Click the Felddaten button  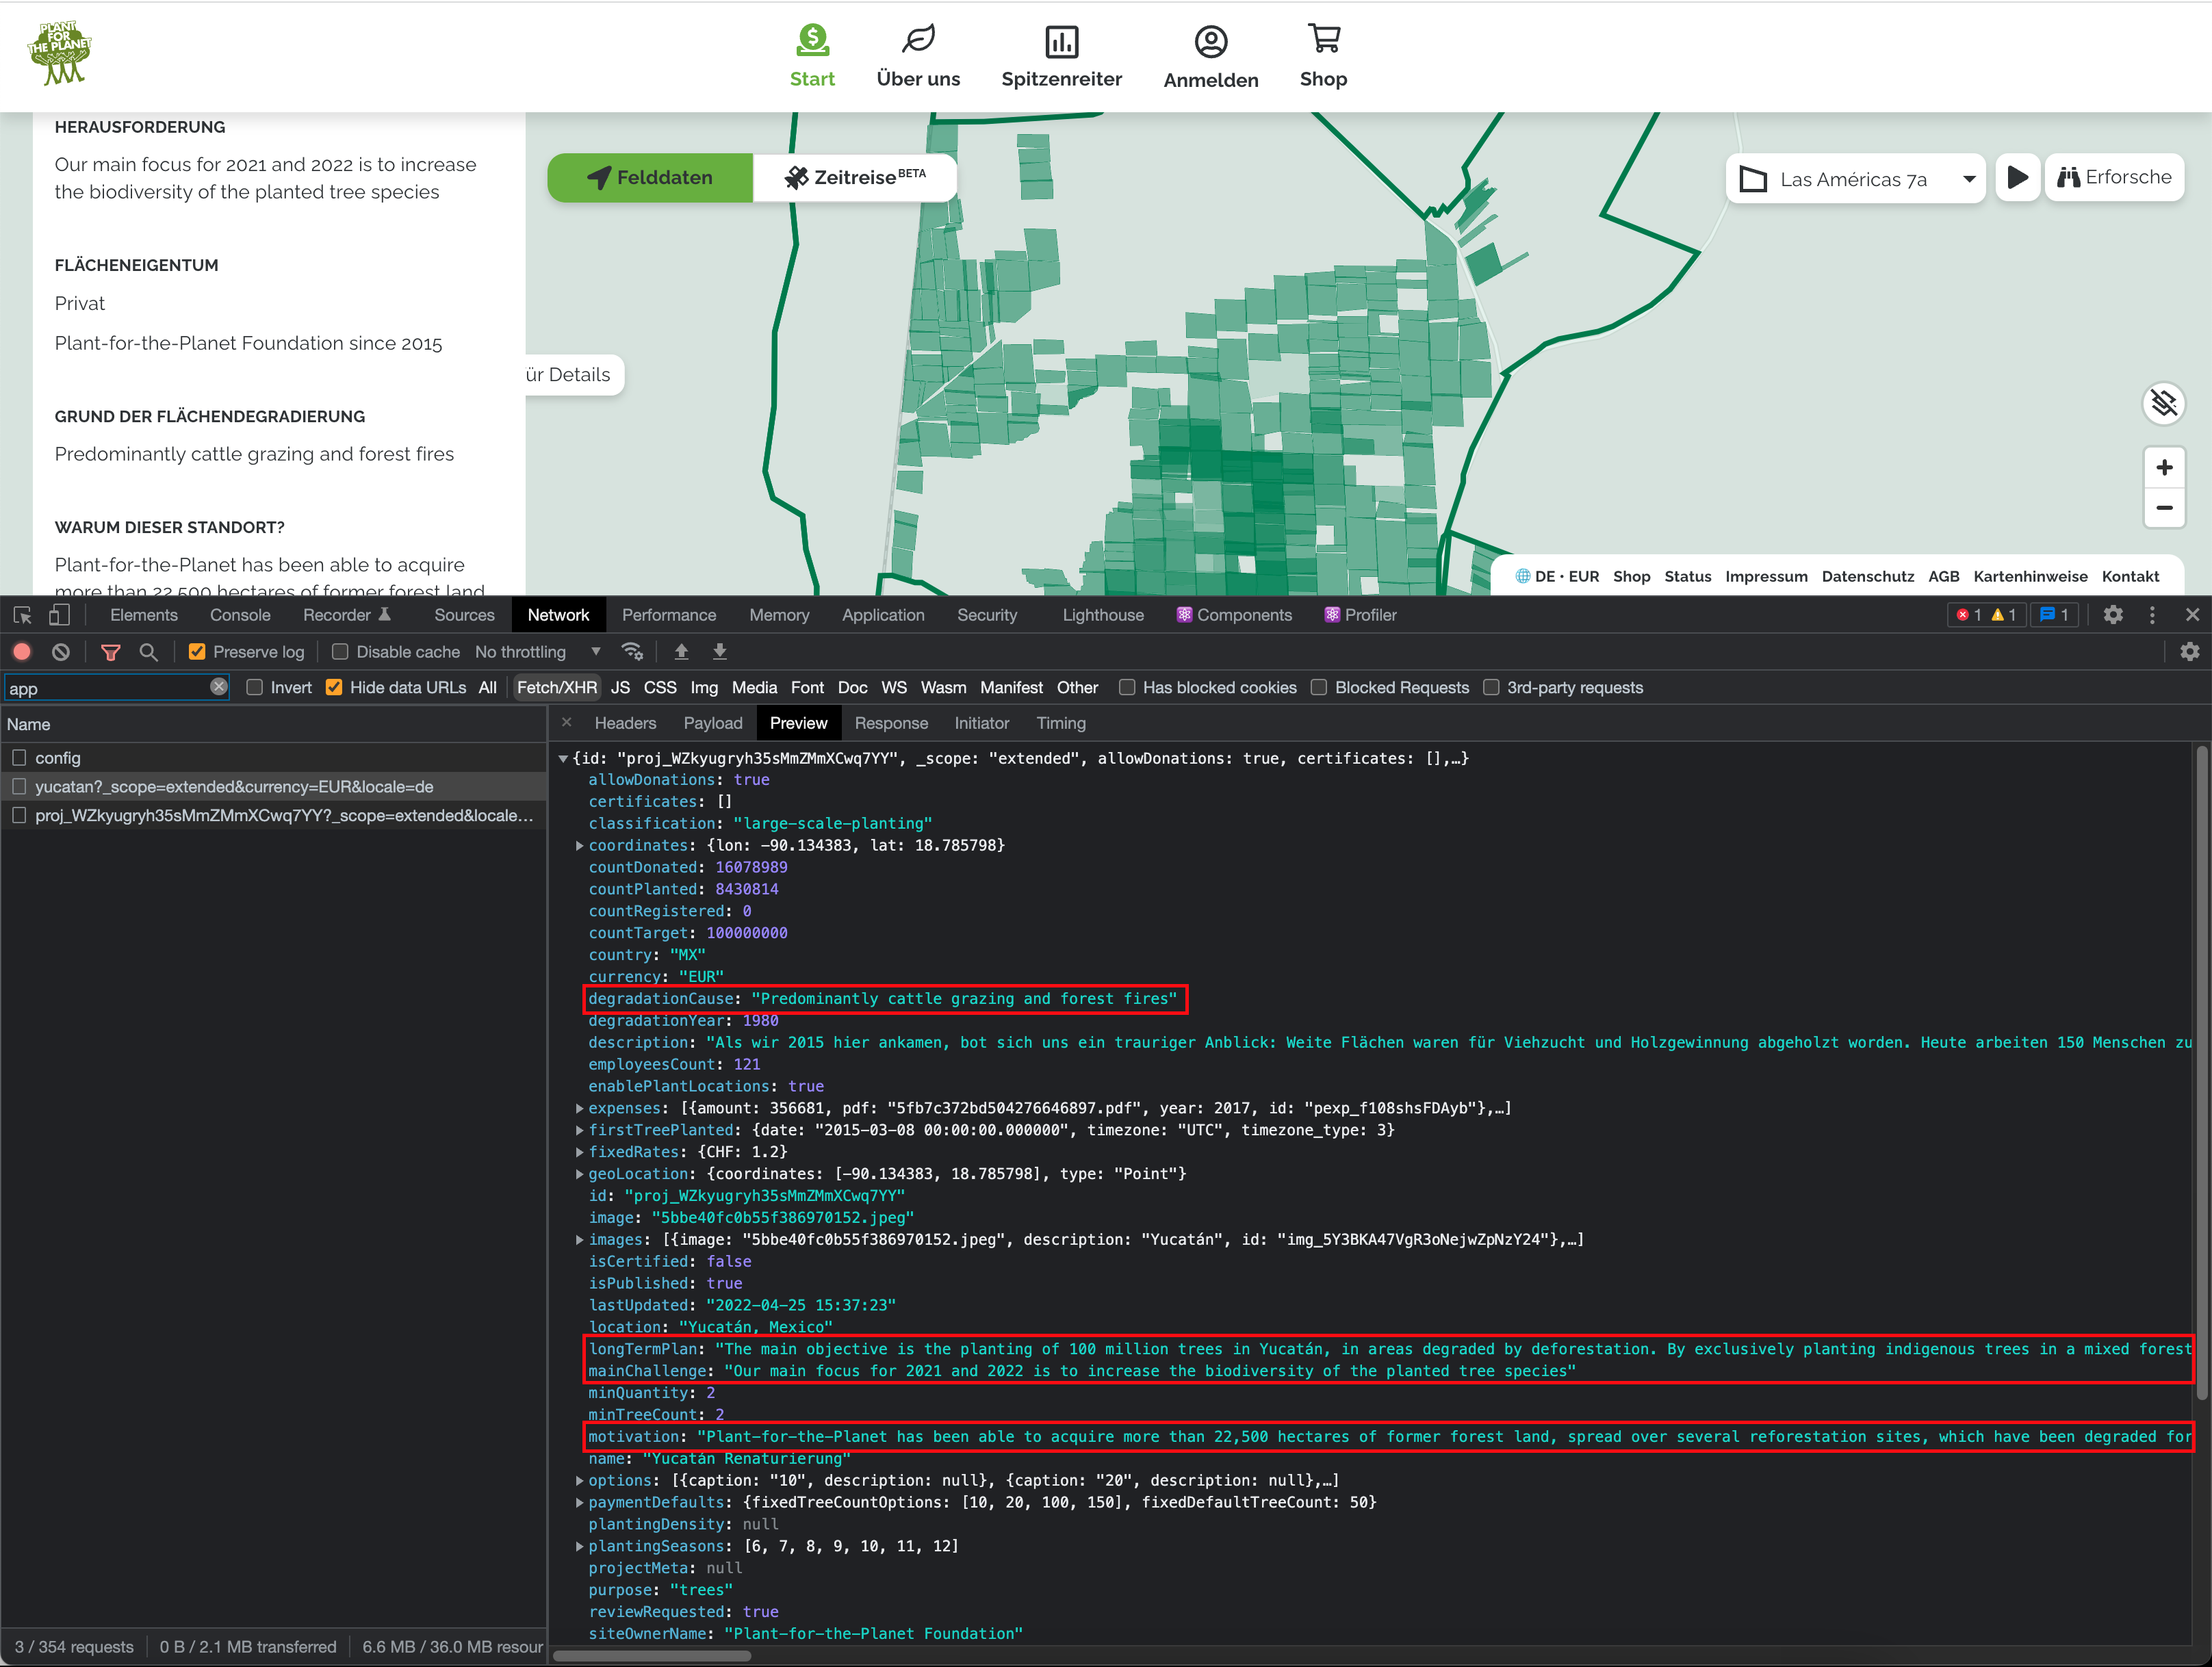tap(650, 178)
